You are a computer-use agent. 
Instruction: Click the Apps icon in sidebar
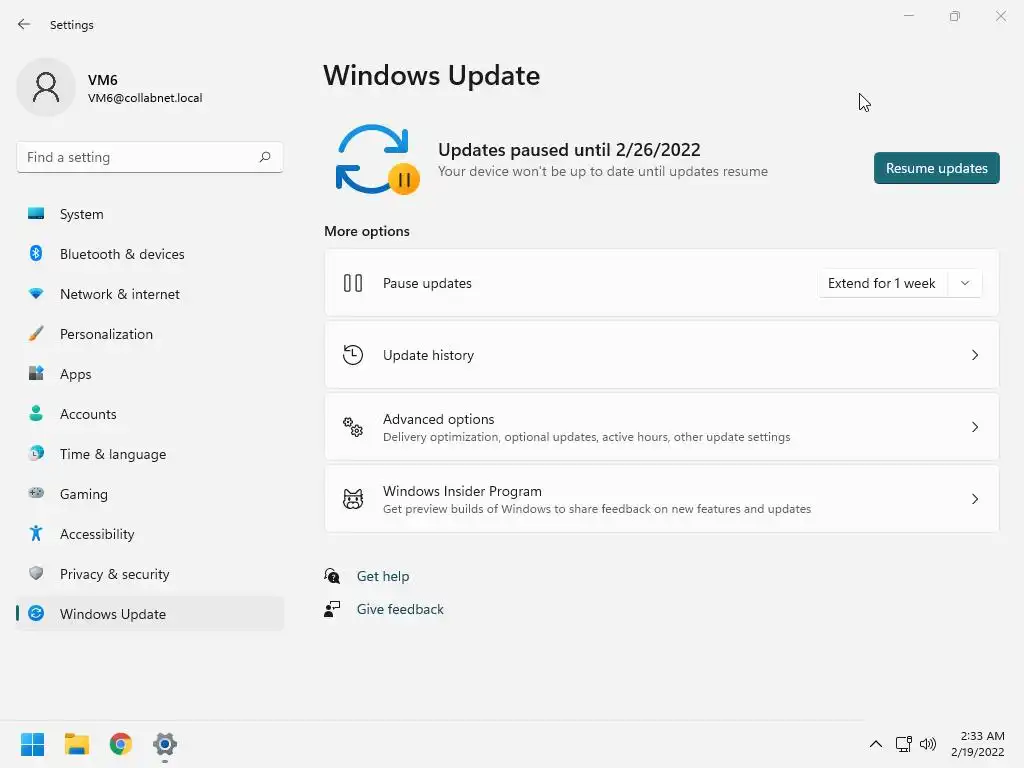[x=36, y=374]
